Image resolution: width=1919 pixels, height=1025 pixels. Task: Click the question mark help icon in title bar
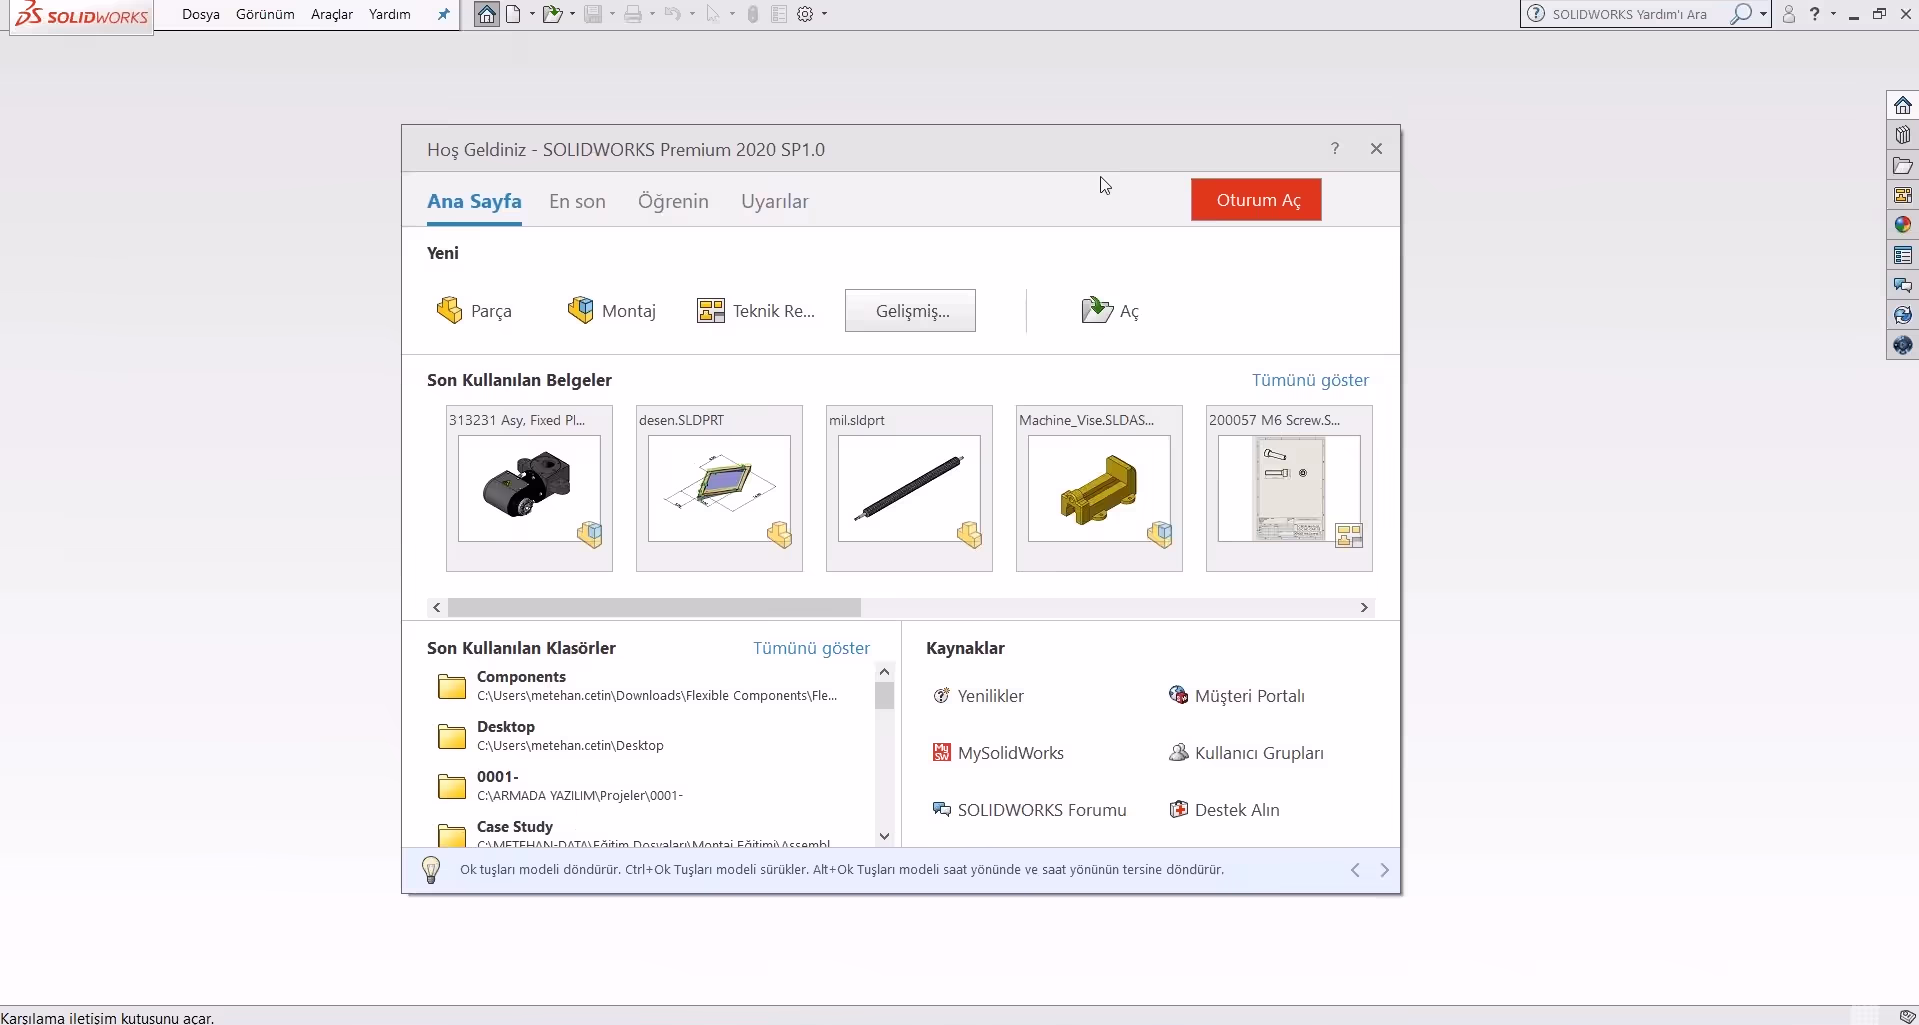pyautogui.click(x=1815, y=14)
